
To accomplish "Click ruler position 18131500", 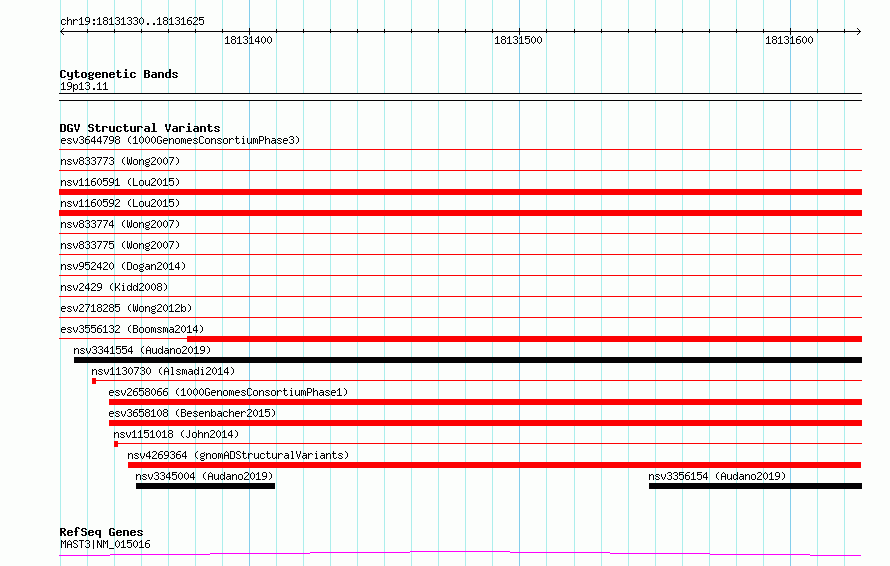I will point(518,40).
